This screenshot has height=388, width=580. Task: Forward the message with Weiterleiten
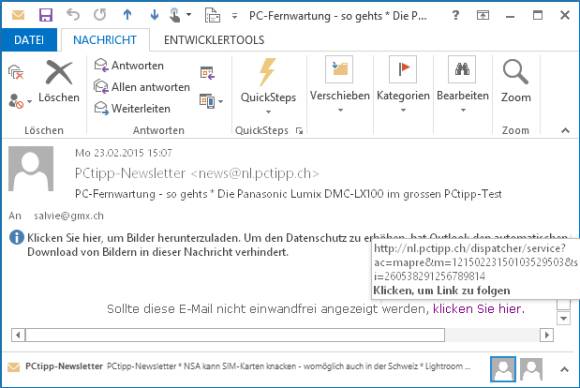click(x=132, y=108)
